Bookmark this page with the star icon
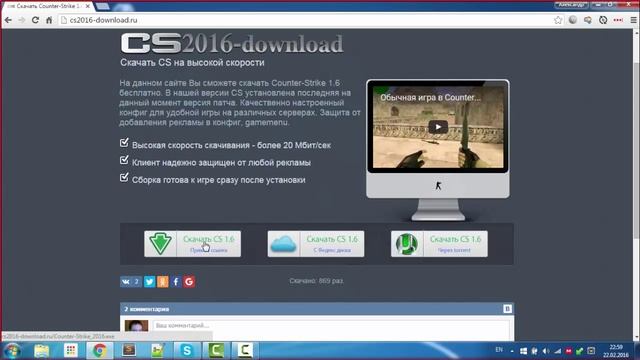This screenshot has width=640, height=360. 558,20
